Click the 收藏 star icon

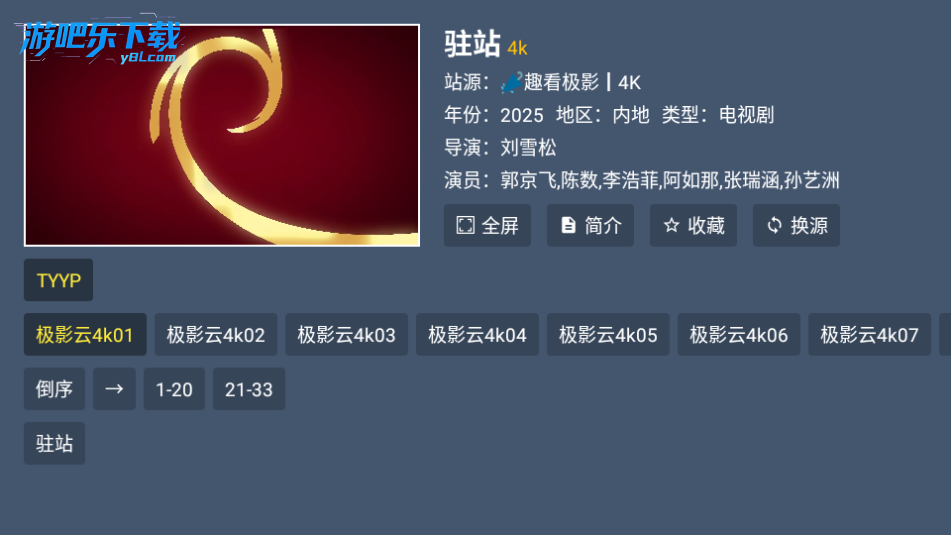tap(671, 225)
